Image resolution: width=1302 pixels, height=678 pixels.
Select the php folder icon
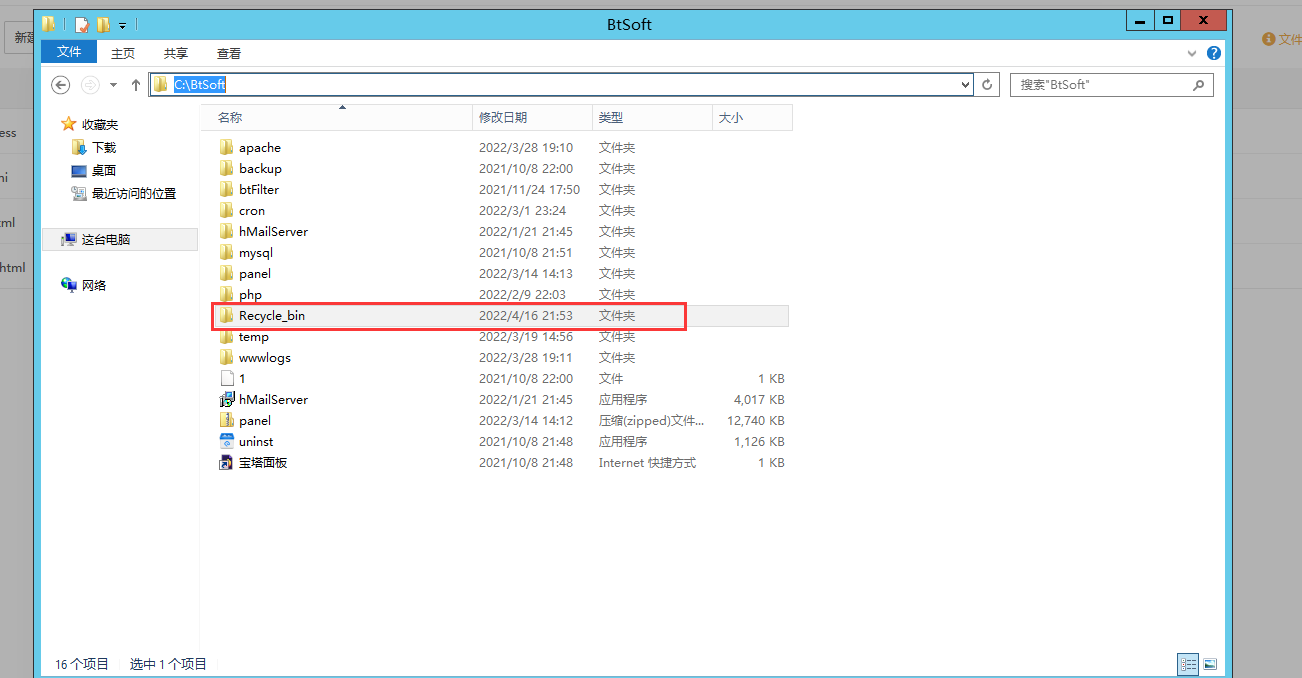(226, 294)
